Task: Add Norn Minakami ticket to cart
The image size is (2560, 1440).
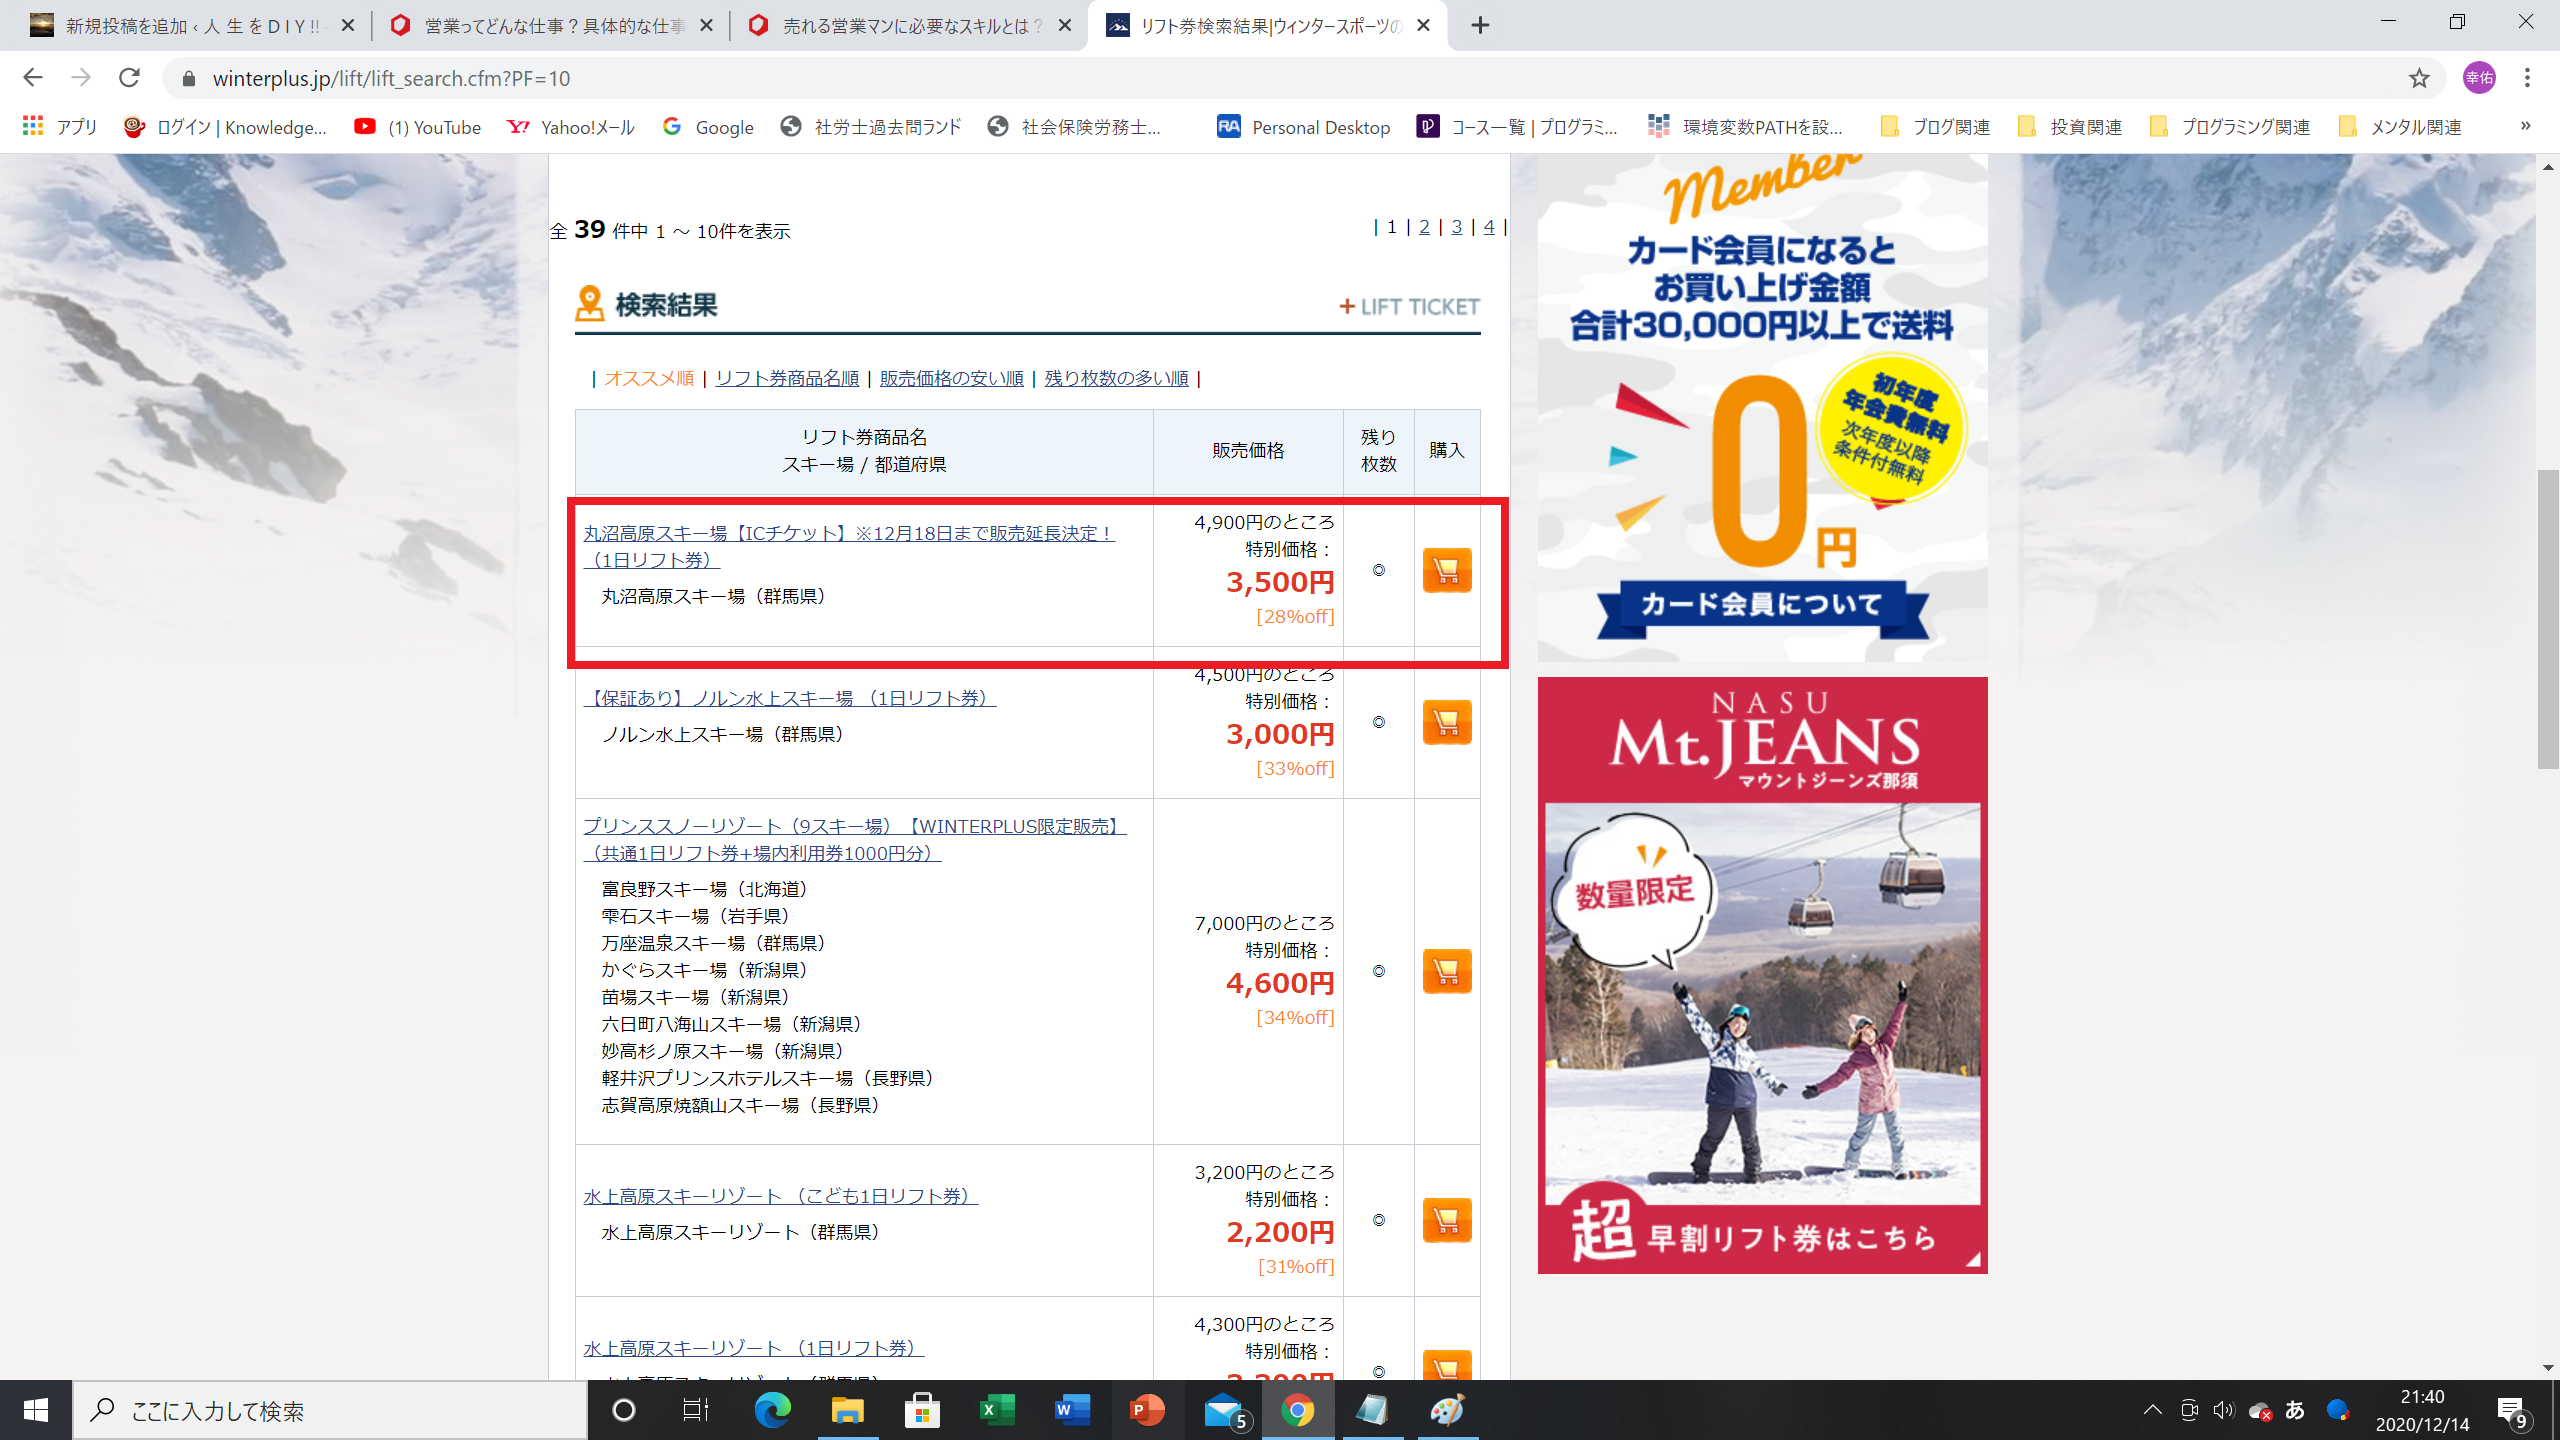Action: (1446, 722)
